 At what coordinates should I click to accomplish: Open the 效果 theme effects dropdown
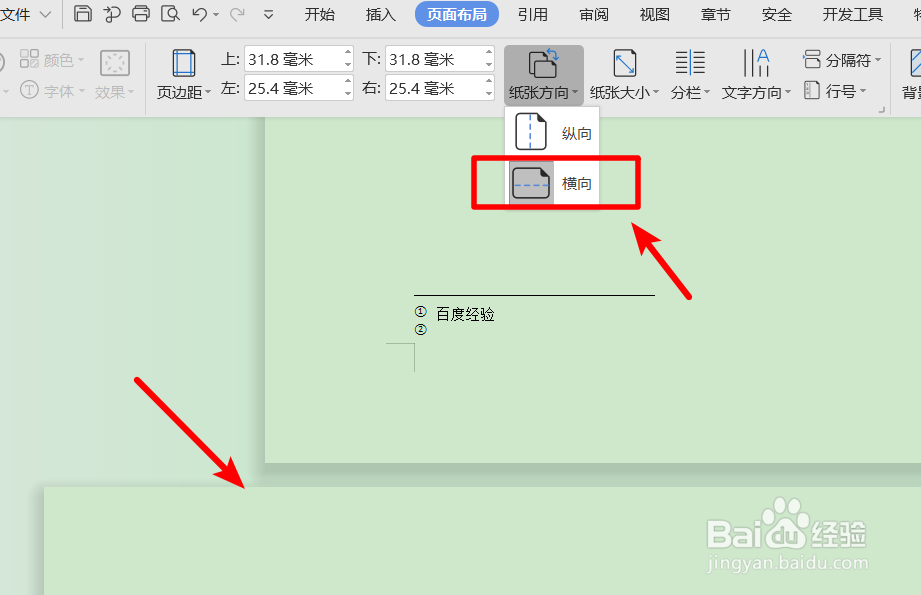(115, 73)
